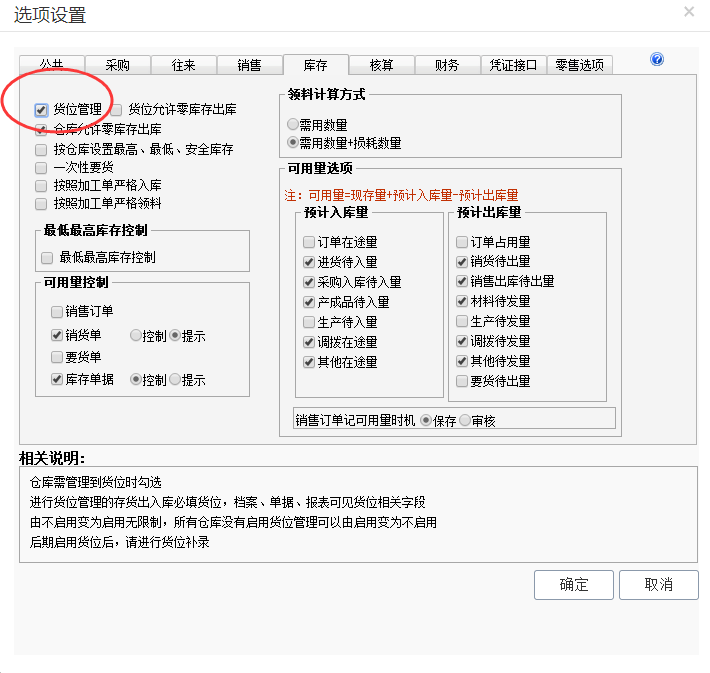Choose 控制 radio next to 销货单
710x673 pixels.
[x=135, y=336]
